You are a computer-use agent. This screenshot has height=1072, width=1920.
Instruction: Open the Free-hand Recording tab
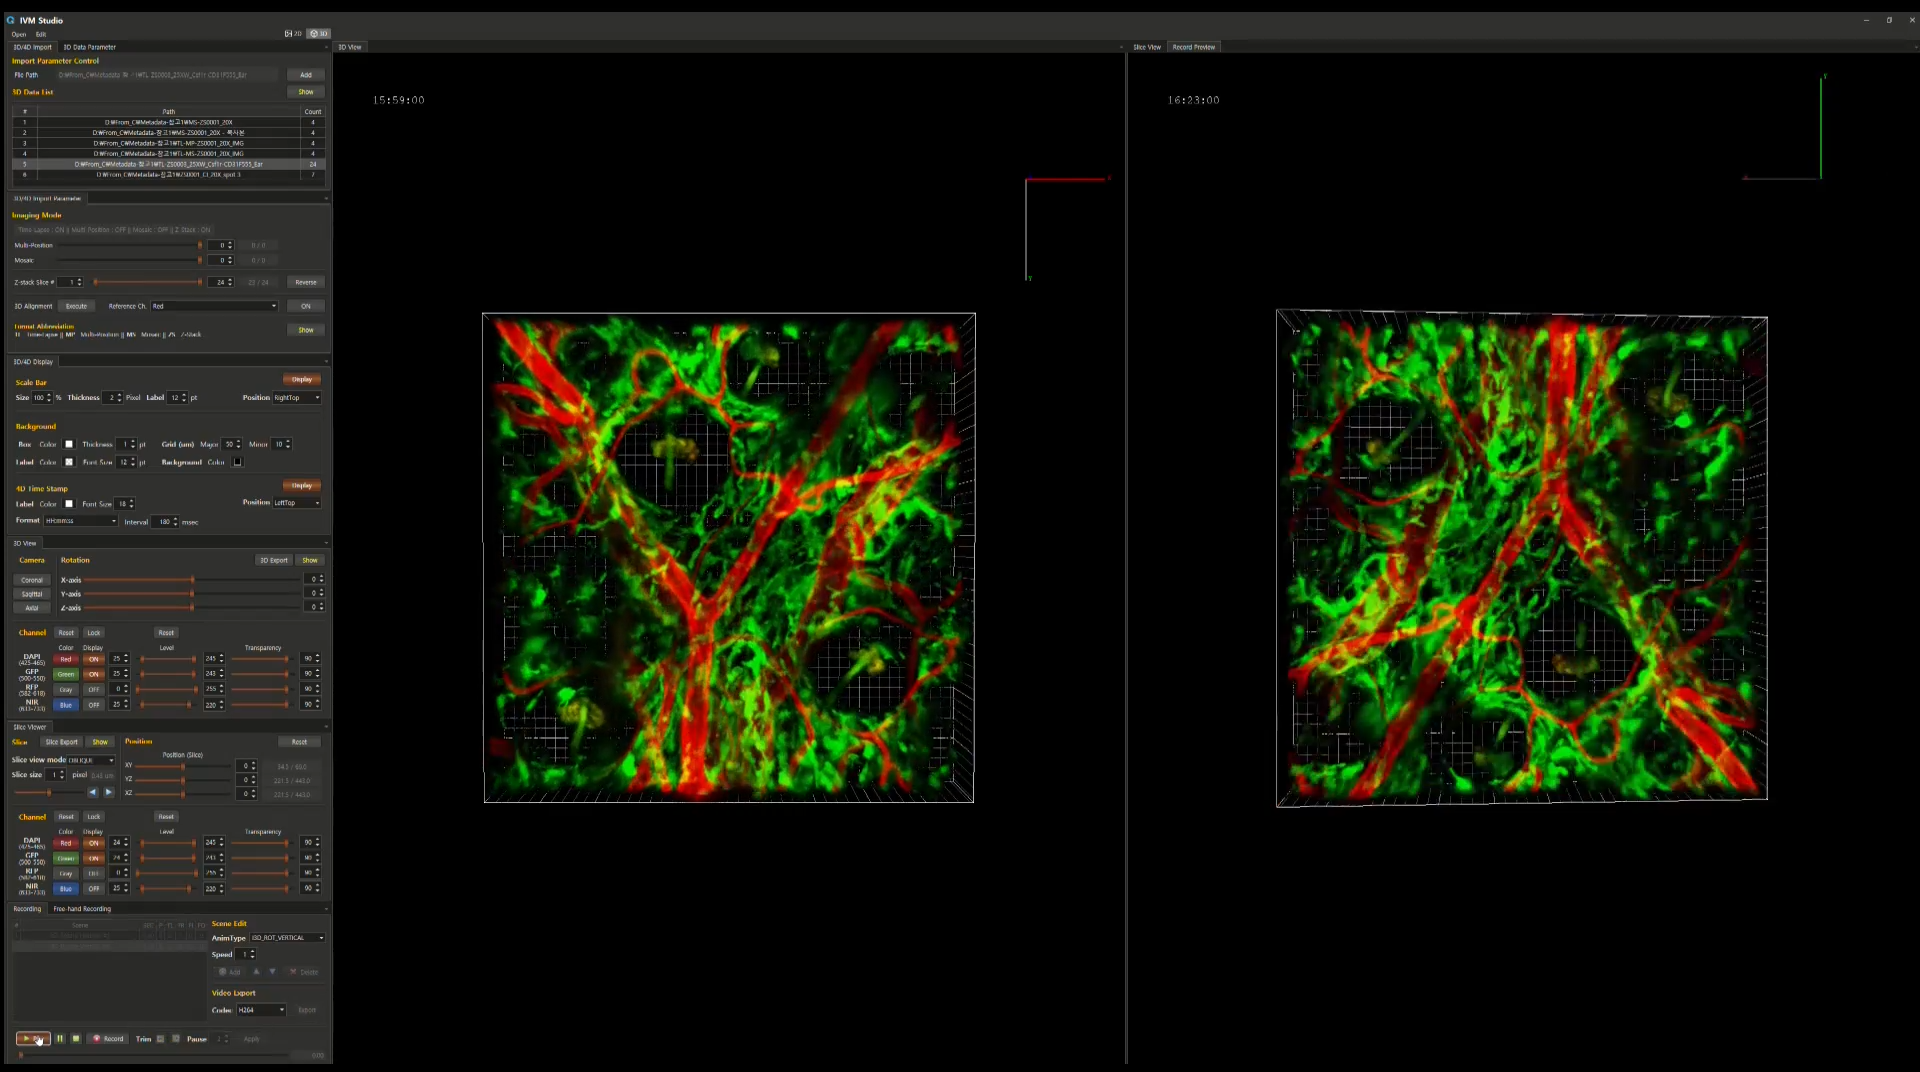(x=82, y=909)
